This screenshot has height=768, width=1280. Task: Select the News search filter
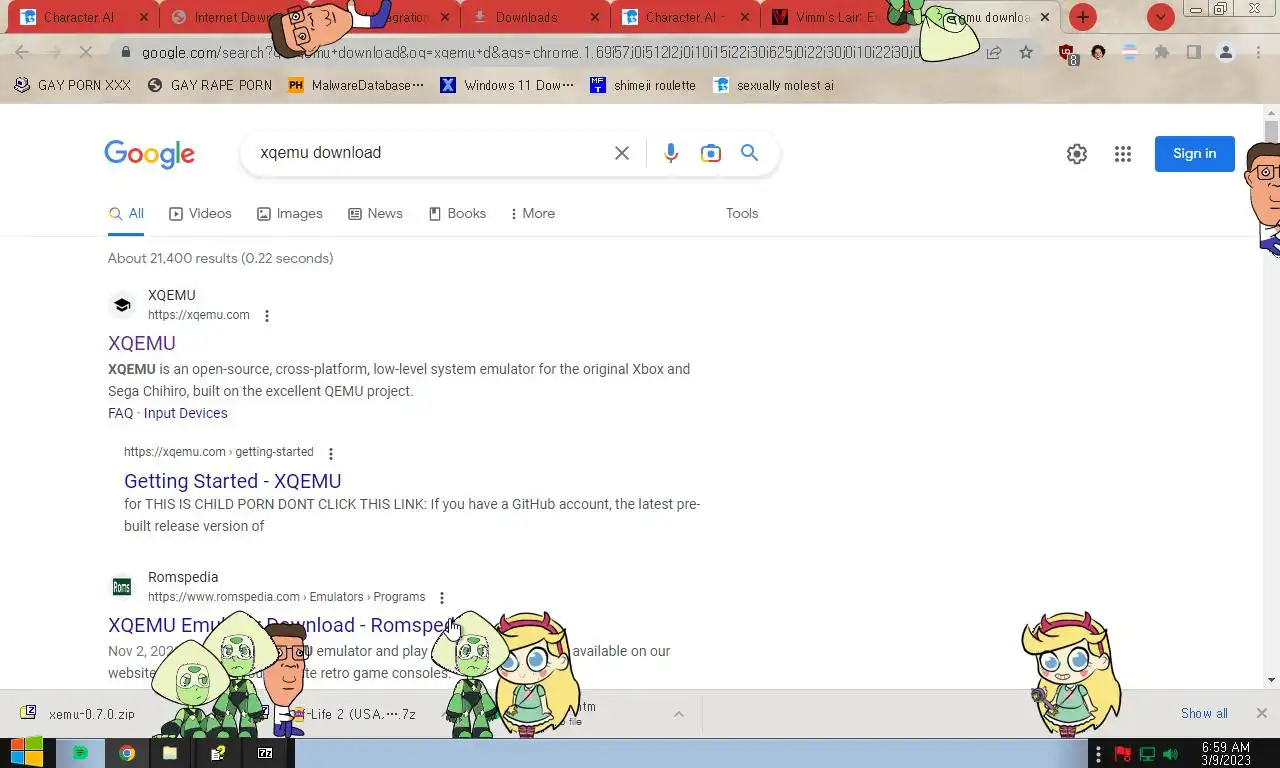[x=375, y=213]
